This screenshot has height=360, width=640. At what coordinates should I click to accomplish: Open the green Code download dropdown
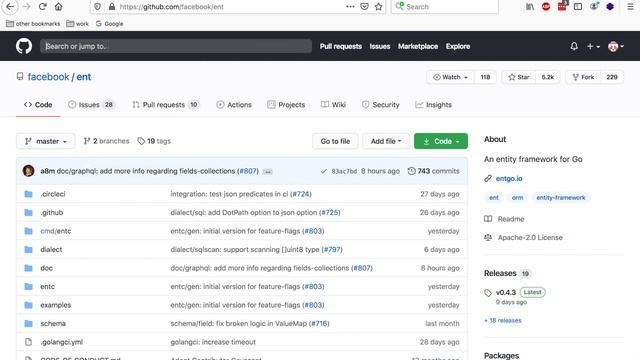click(441, 141)
